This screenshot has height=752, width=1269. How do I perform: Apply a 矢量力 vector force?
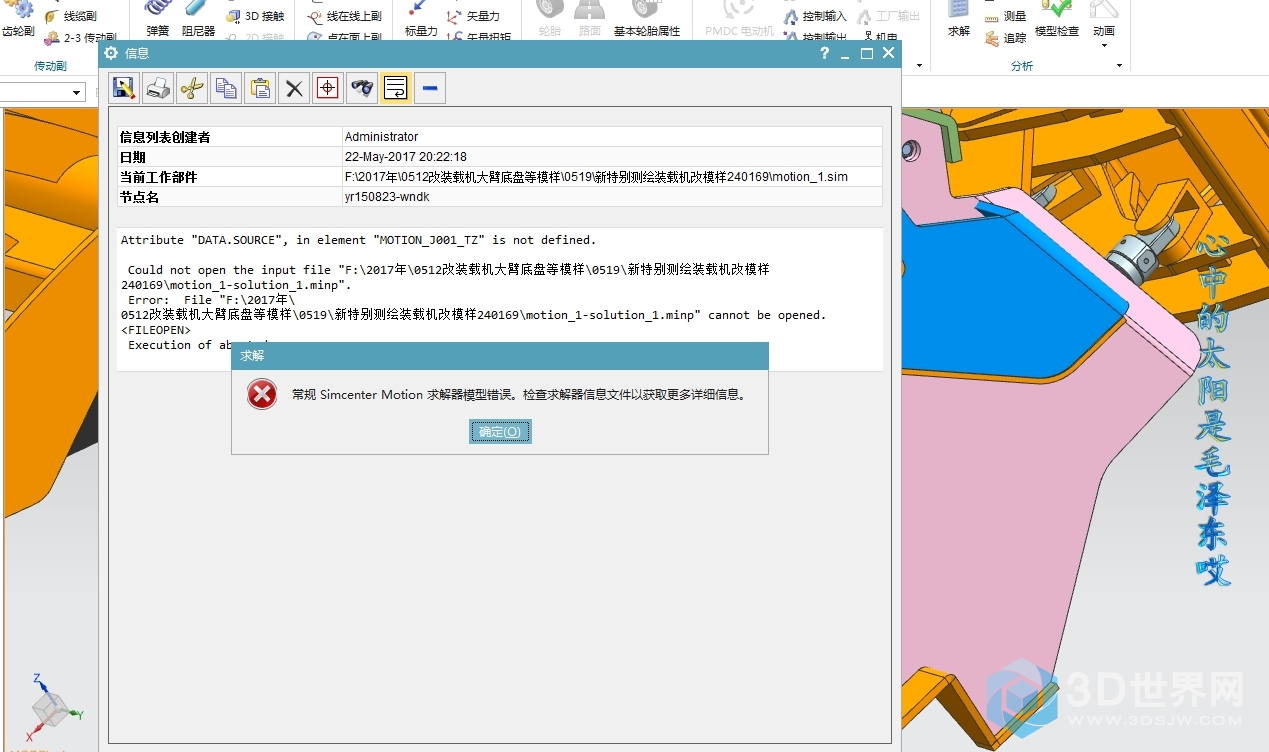point(474,16)
